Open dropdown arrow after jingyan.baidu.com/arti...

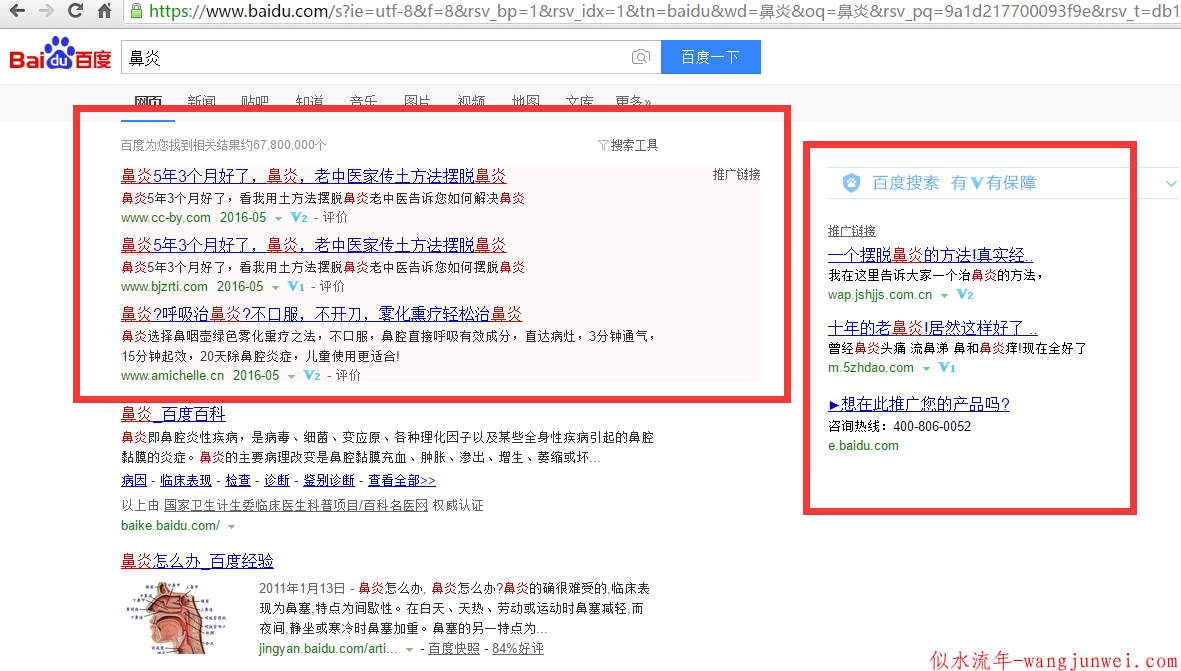(409, 649)
